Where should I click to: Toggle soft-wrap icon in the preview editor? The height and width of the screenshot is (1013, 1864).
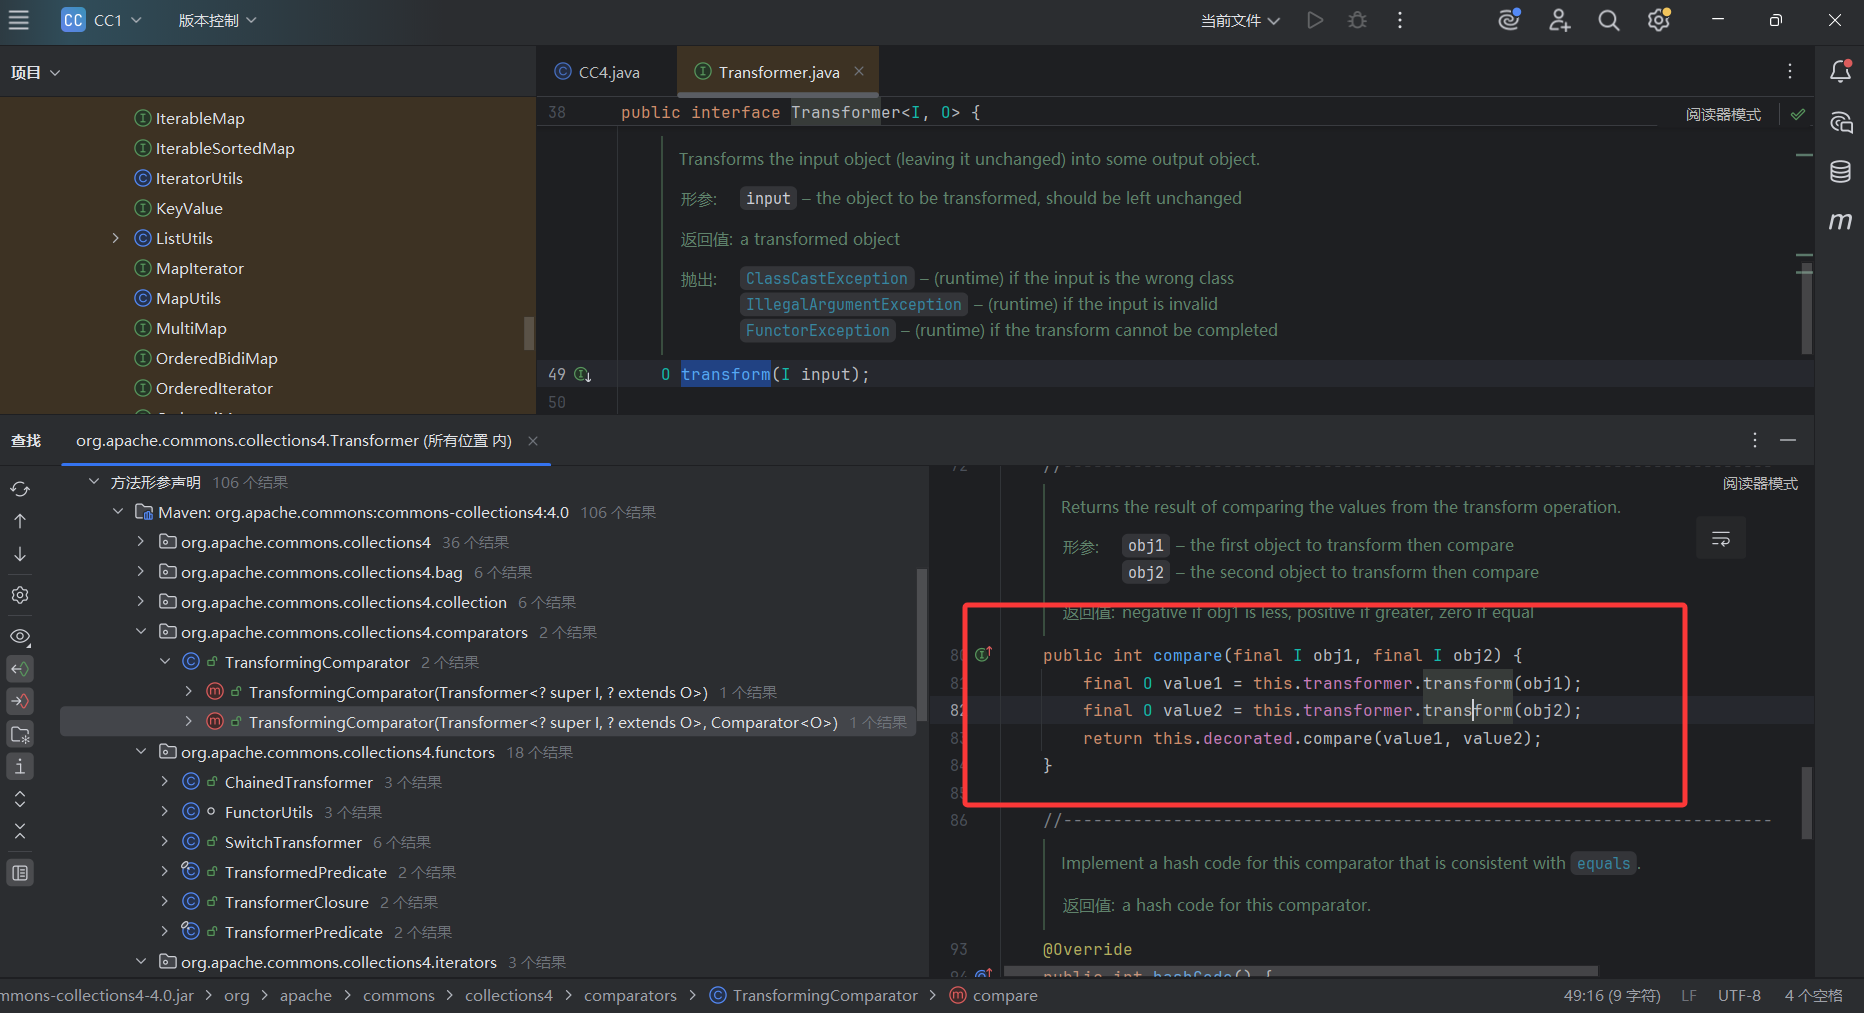[1721, 539]
